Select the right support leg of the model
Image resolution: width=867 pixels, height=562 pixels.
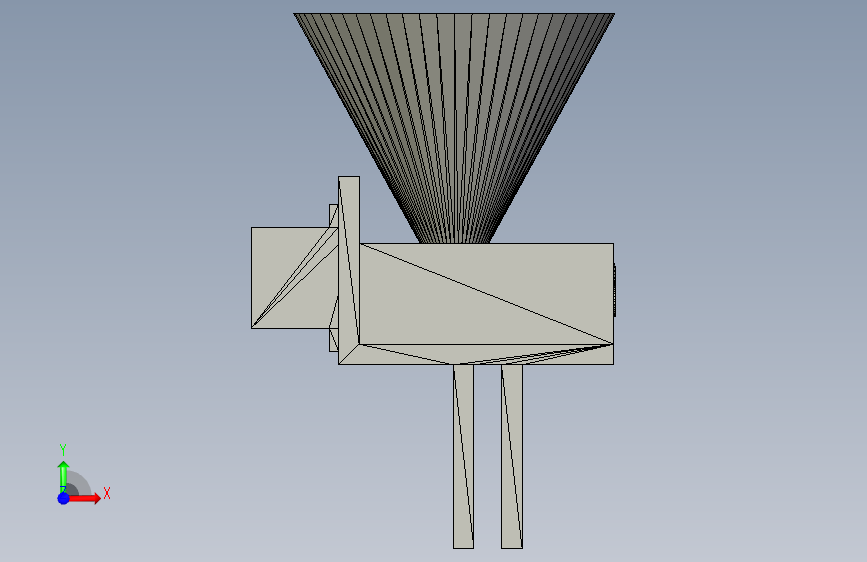pyautogui.click(x=512, y=456)
